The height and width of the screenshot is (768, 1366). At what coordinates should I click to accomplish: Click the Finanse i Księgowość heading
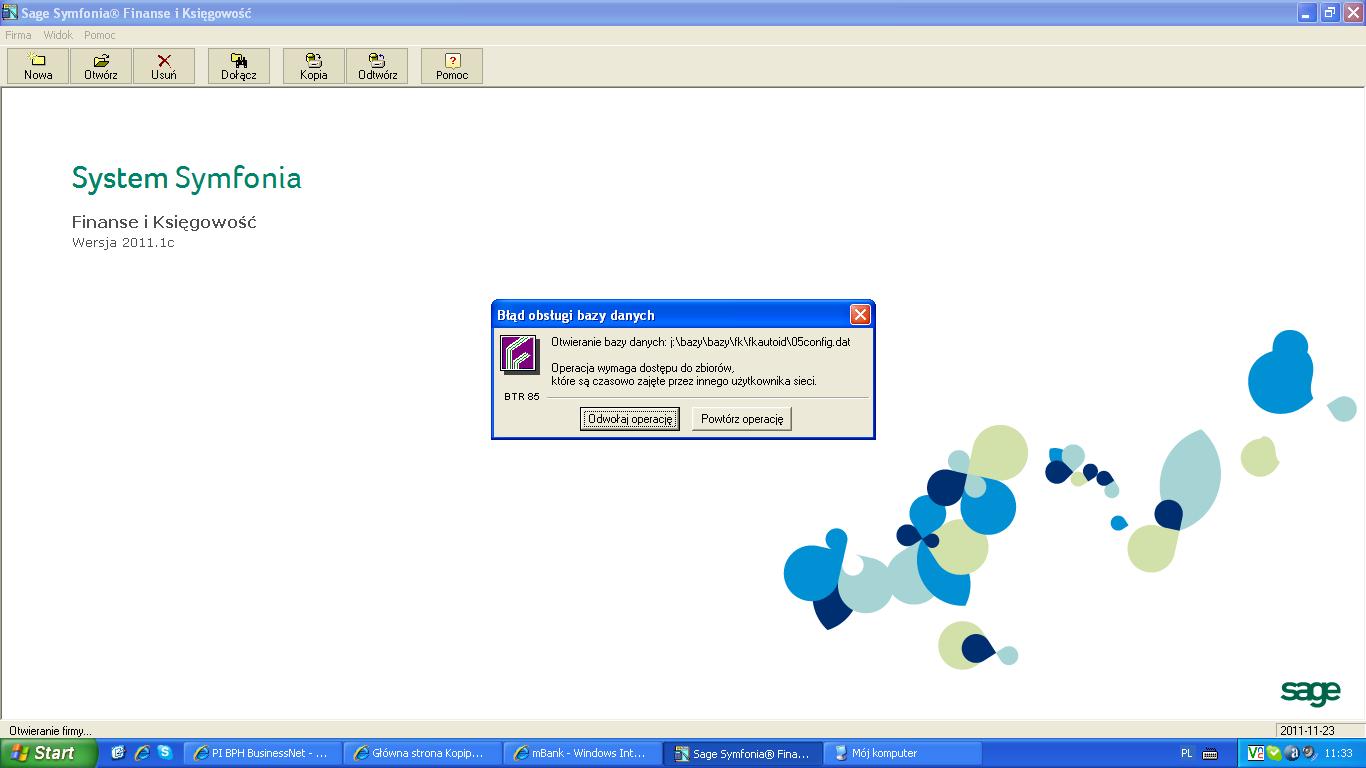click(164, 222)
